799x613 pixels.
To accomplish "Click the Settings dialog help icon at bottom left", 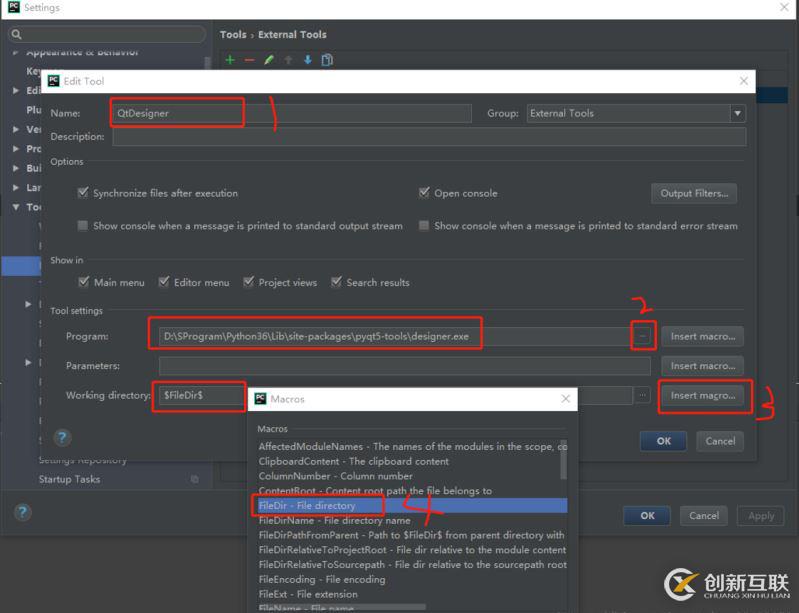I will pos(22,512).
